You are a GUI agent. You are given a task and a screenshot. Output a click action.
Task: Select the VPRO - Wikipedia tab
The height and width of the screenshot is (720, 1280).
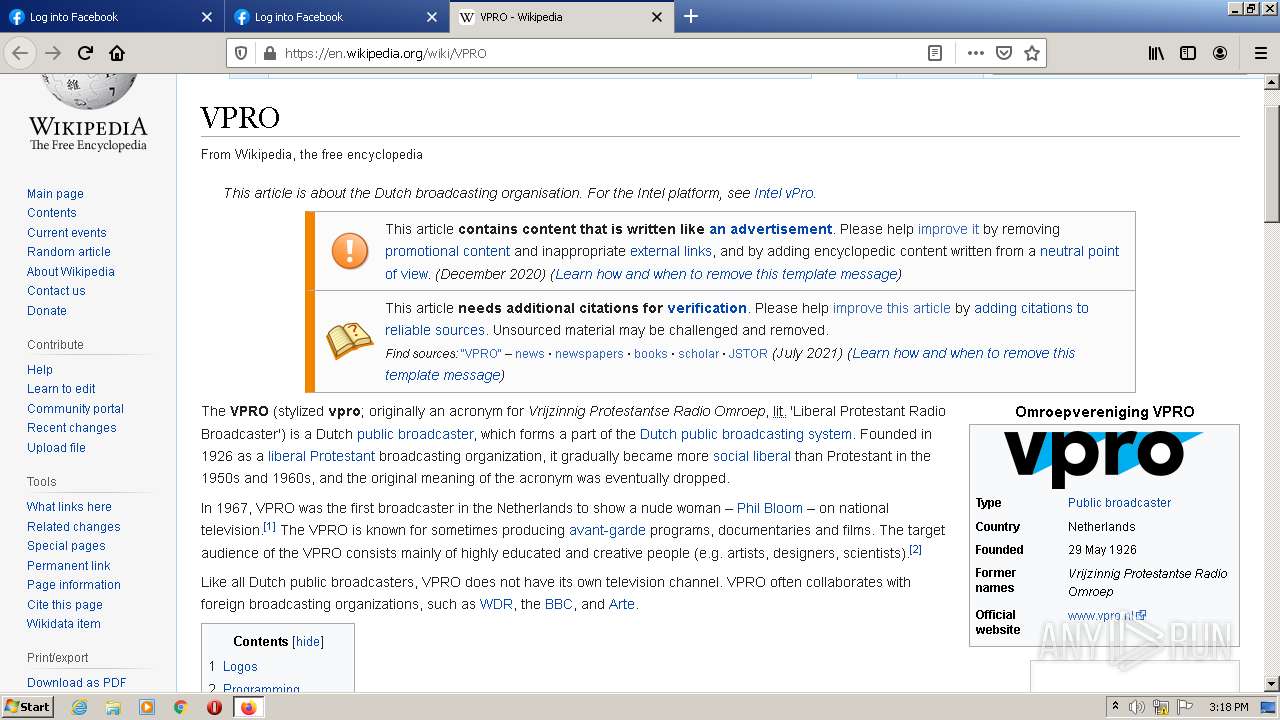561,17
